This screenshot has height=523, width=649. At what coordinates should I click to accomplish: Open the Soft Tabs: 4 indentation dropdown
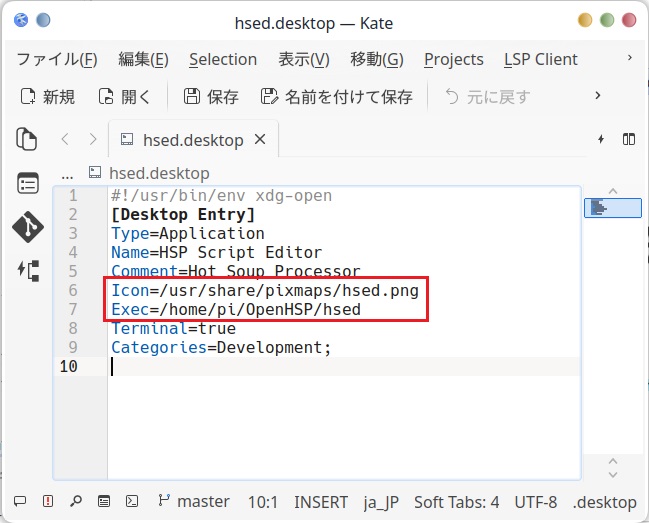pyautogui.click(x=456, y=502)
